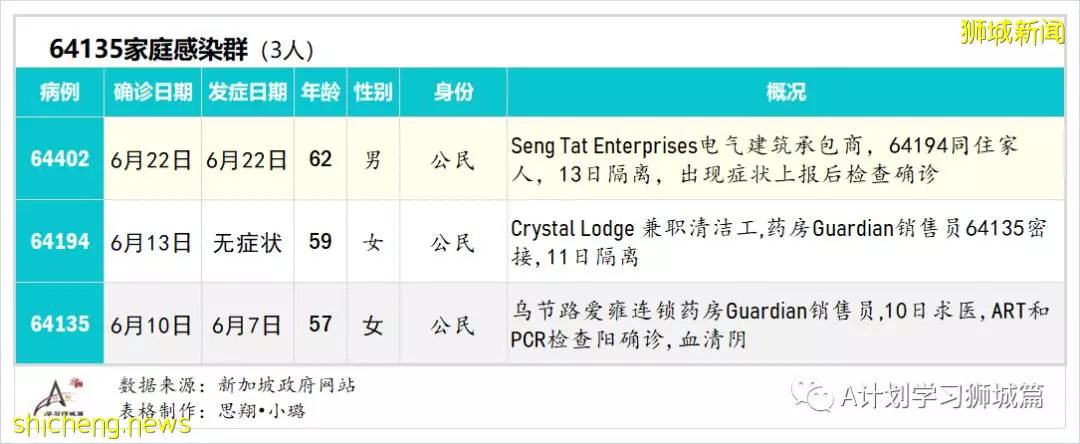Click the 身份 column header
1080x444 pixels.
pos(453,92)
